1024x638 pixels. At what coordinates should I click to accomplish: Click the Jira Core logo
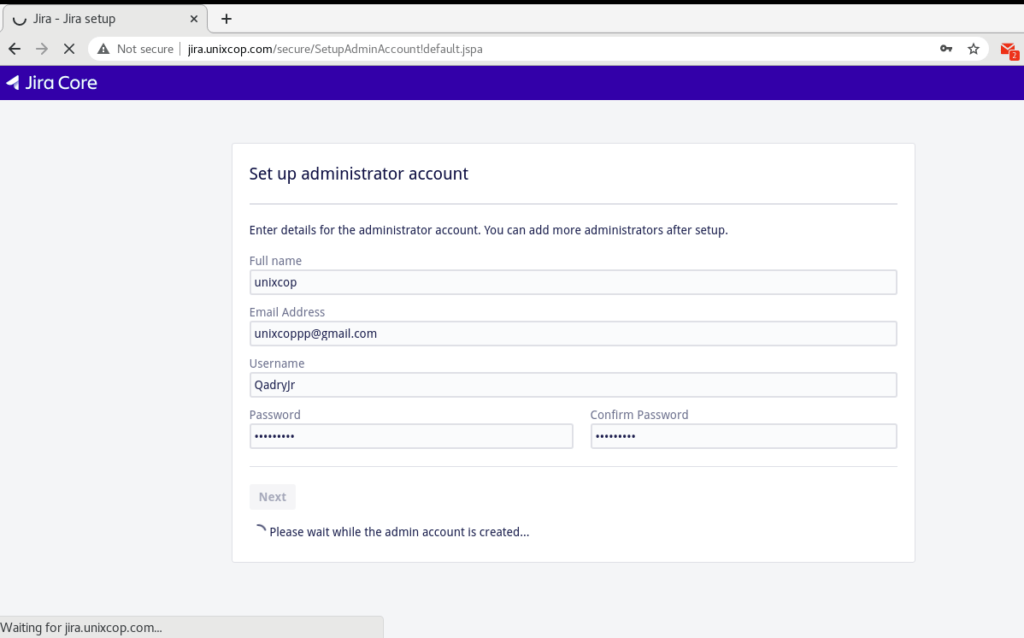point(52,83)
